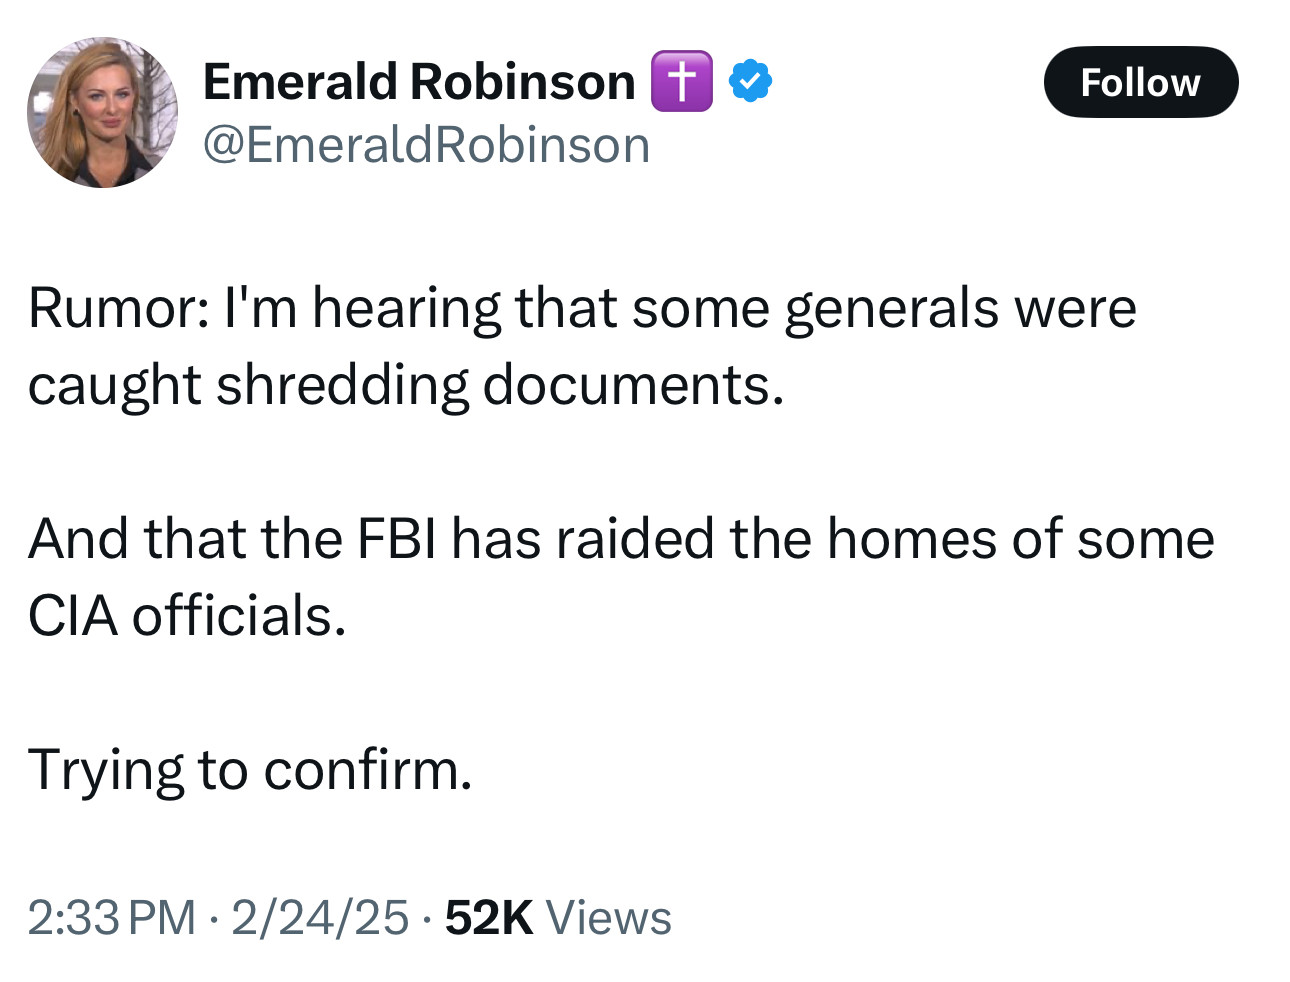Click the word Rumor in the post
1290x982 pixels.
point(112,307)
